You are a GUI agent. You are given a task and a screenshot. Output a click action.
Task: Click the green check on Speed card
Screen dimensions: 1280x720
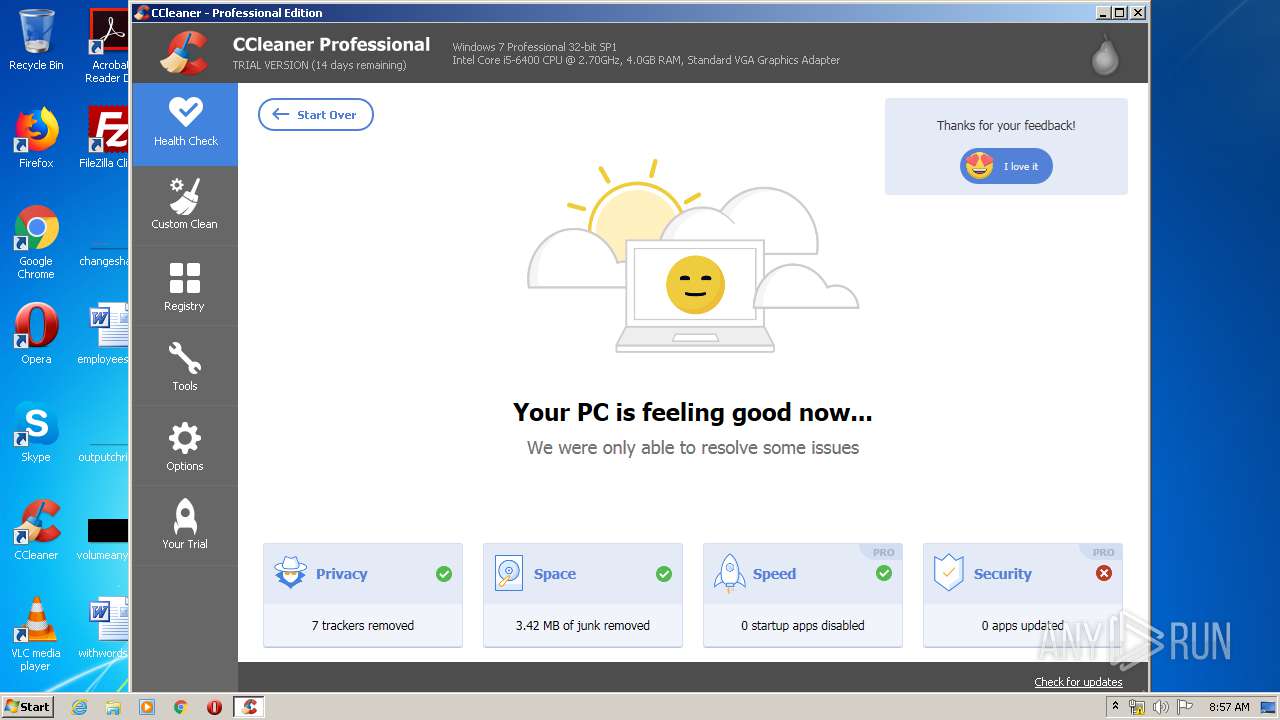(x=884, y=574)
